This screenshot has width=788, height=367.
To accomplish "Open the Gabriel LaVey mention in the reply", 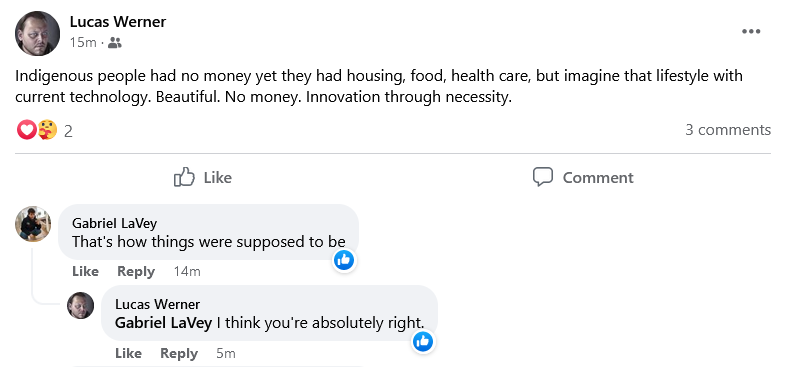I will tap(163, 323).
